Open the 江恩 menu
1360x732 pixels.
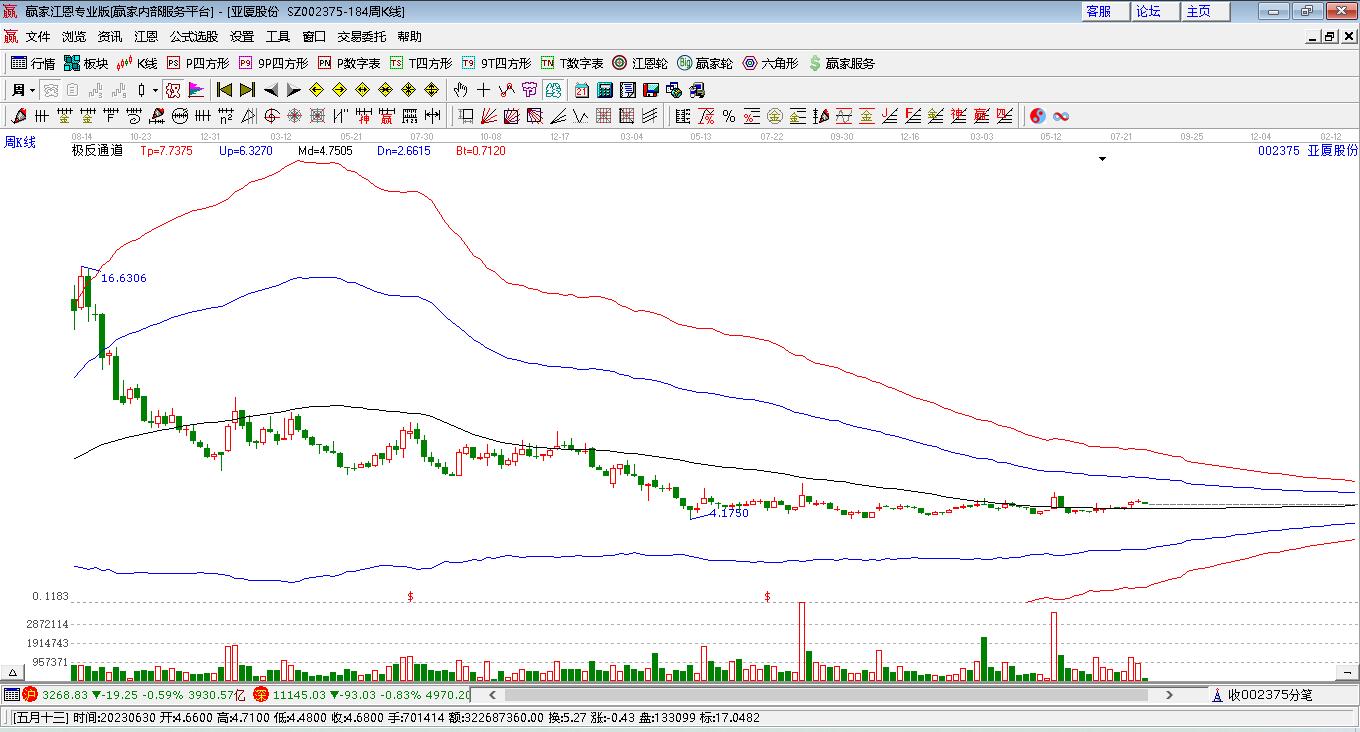(146, 37)
